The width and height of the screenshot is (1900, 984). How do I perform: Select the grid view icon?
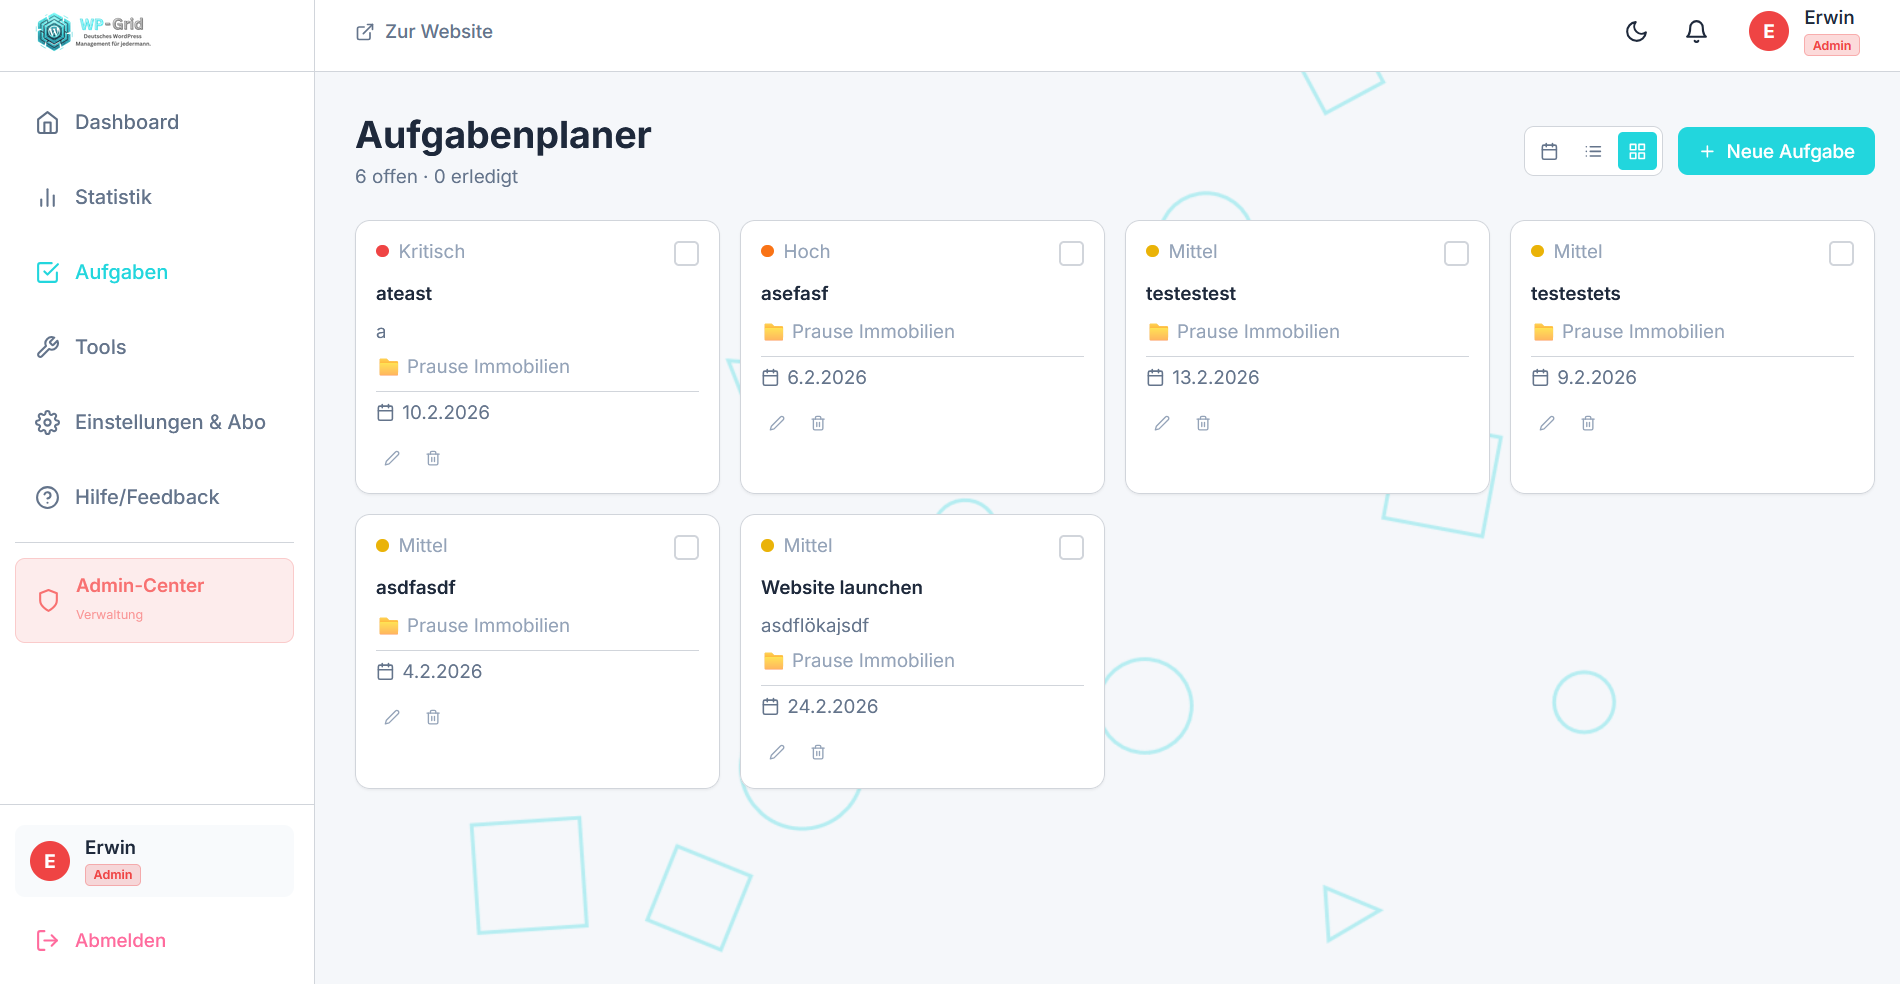click(x=1637, y=152)
